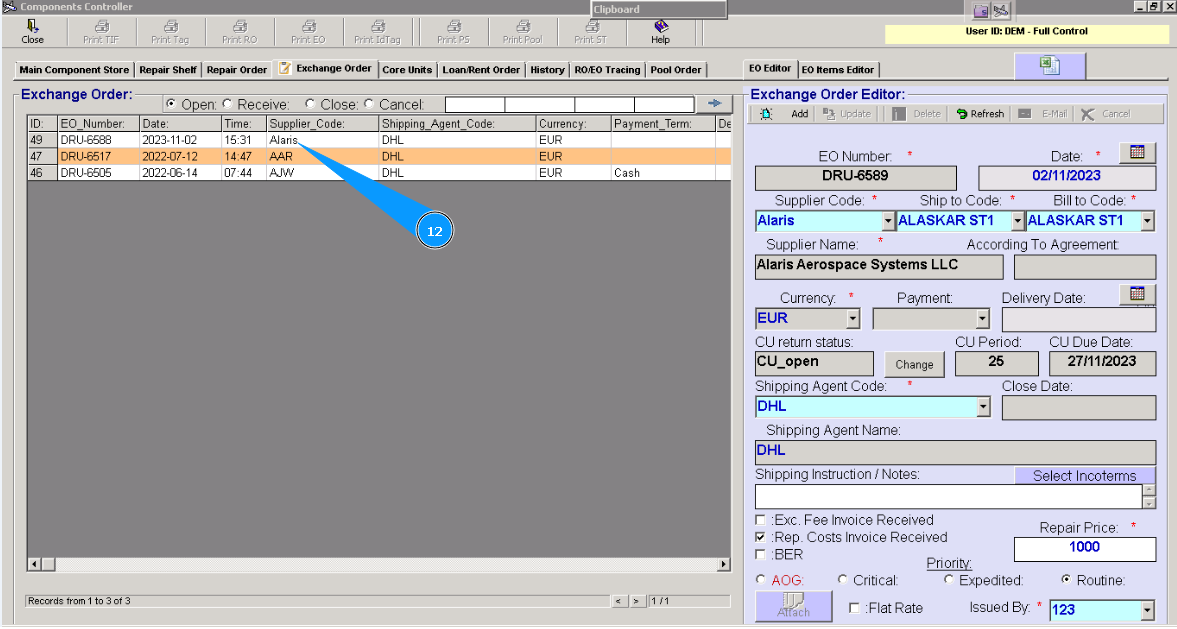
Task: Tick the BER checkbox
Action: pyautogui.click(x=760, y=554)
